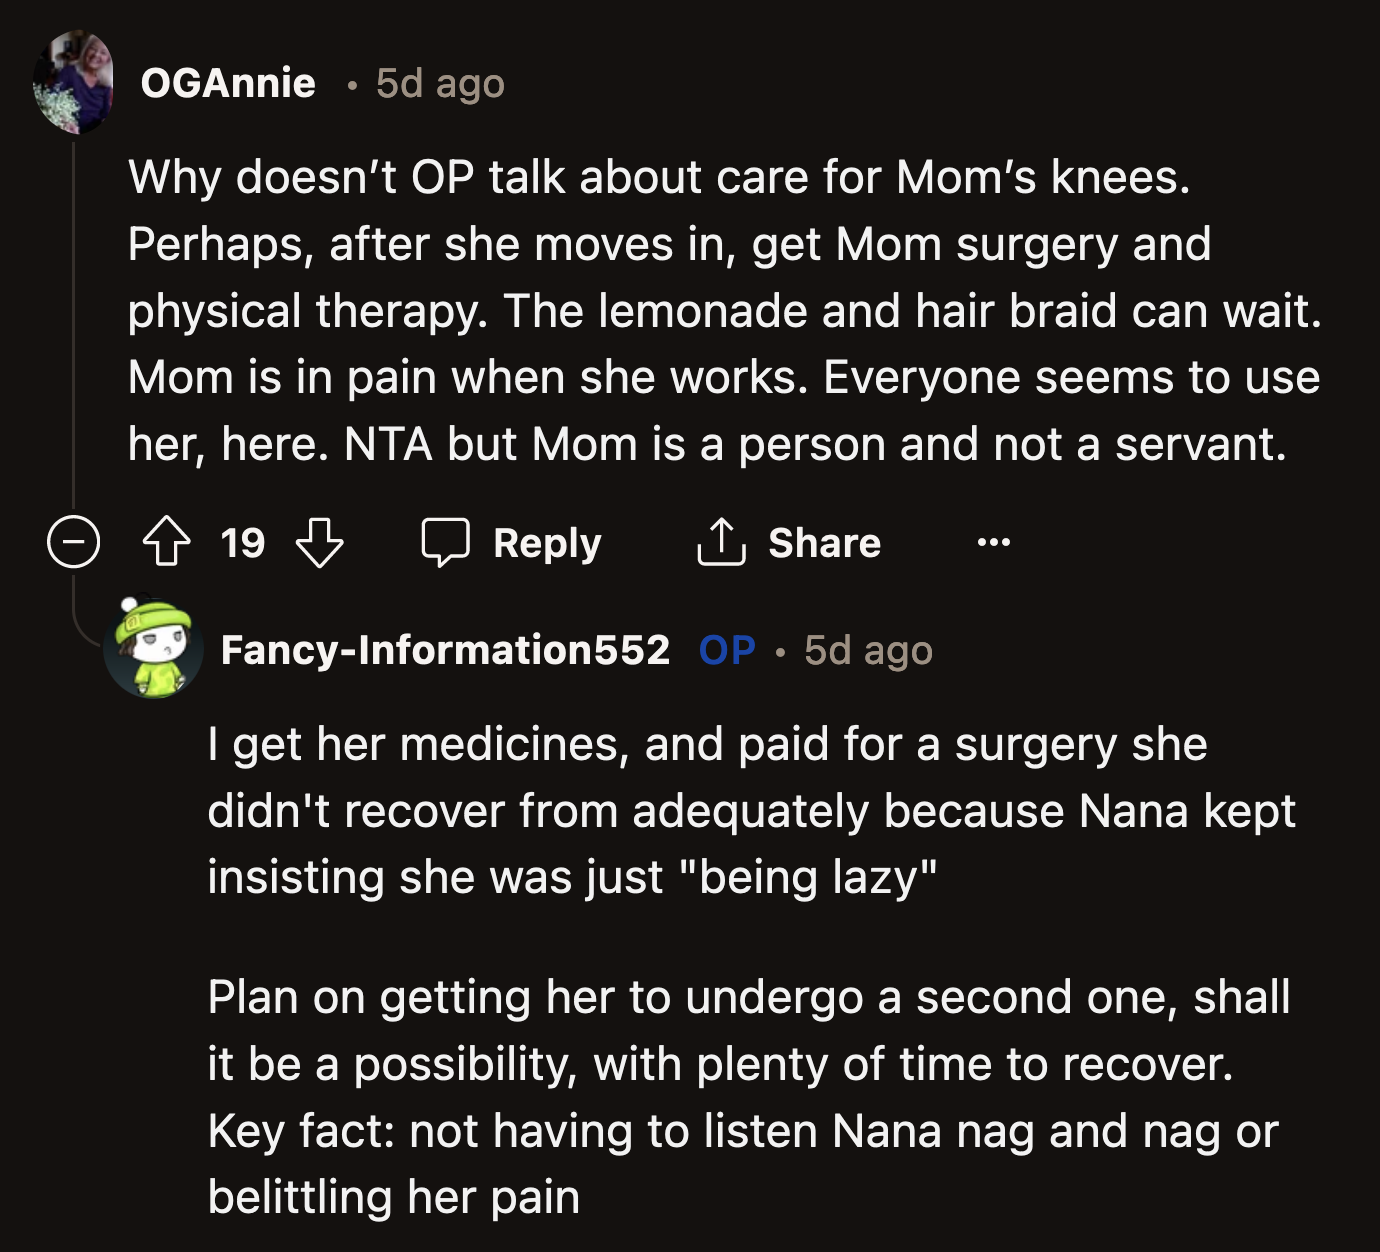Open OGAnnie's profile page
The width and height of the screenshot is (1380, 1252).
click(228, 84)
